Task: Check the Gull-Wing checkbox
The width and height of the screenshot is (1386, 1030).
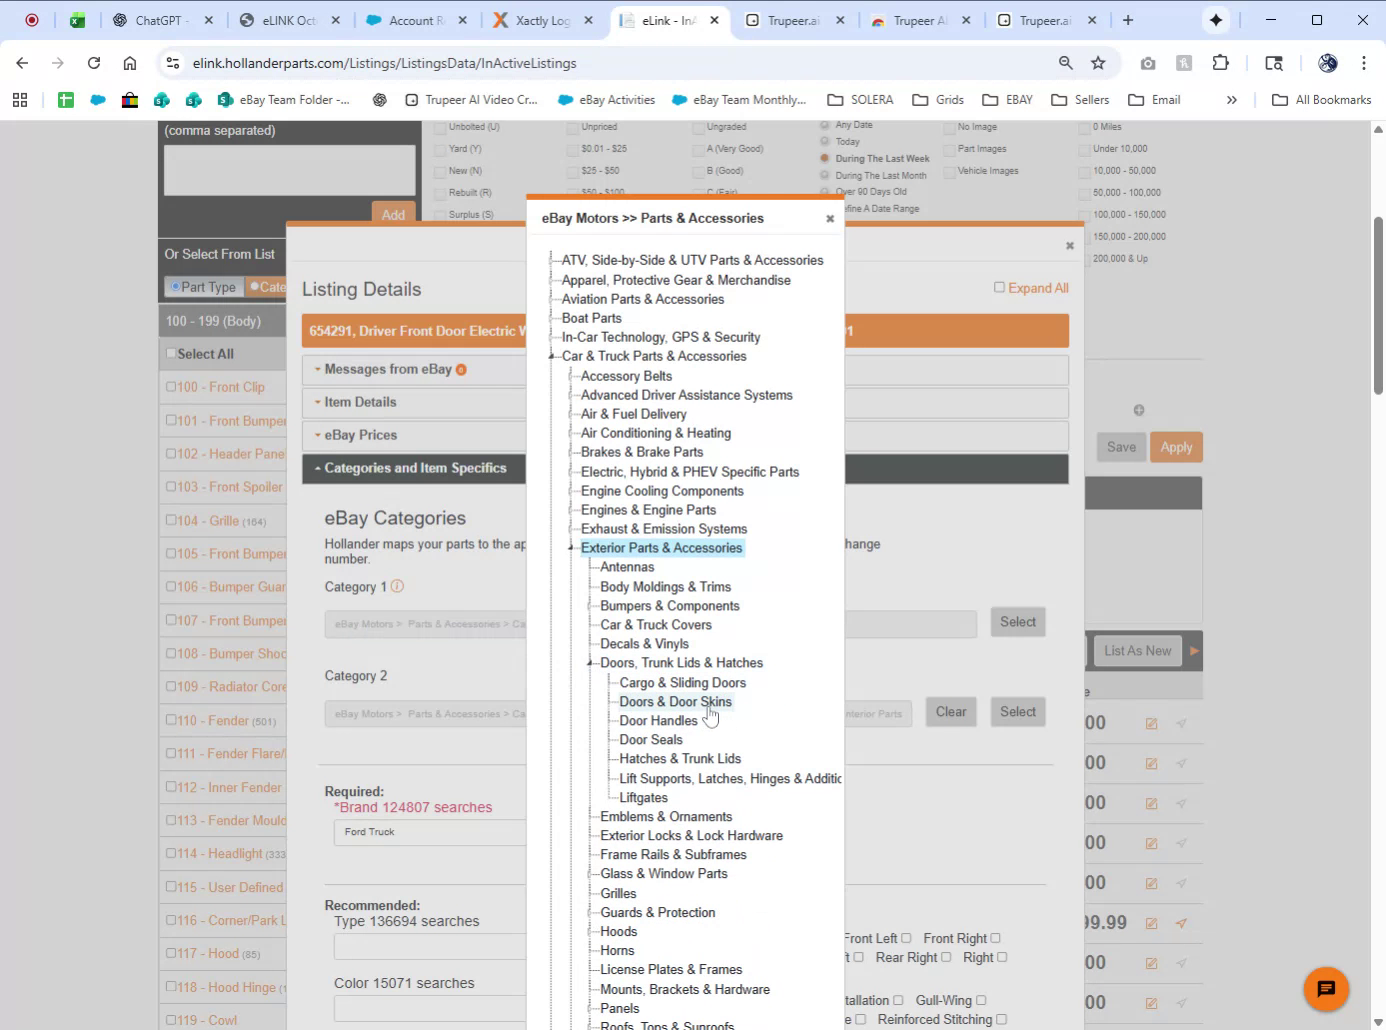Action: point(981,1000)
